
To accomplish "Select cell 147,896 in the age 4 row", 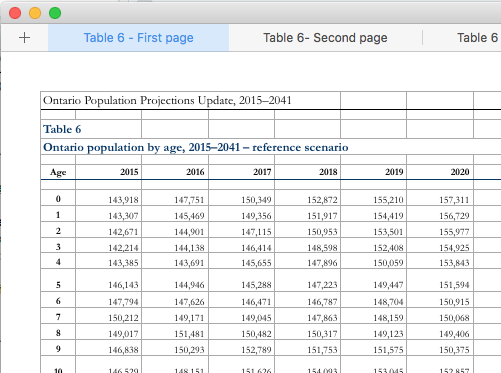I will pos(307,261).
